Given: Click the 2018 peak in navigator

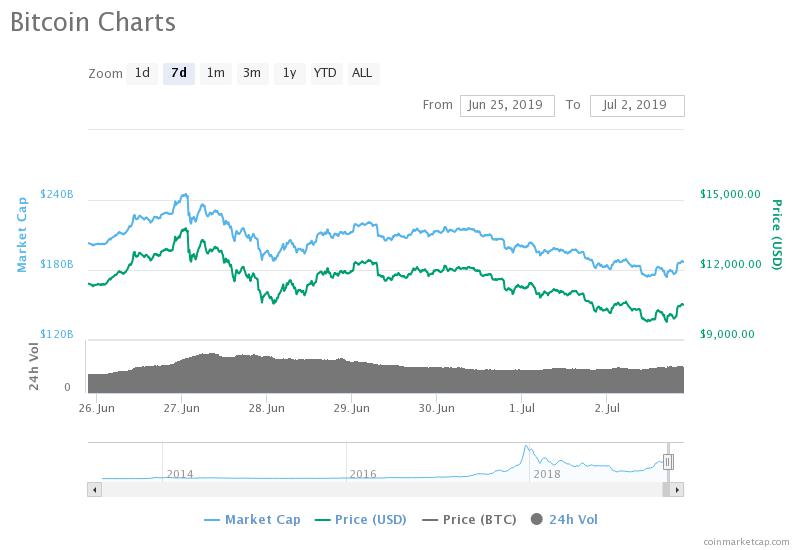Looking at the screenshot, I should point(526,446).
